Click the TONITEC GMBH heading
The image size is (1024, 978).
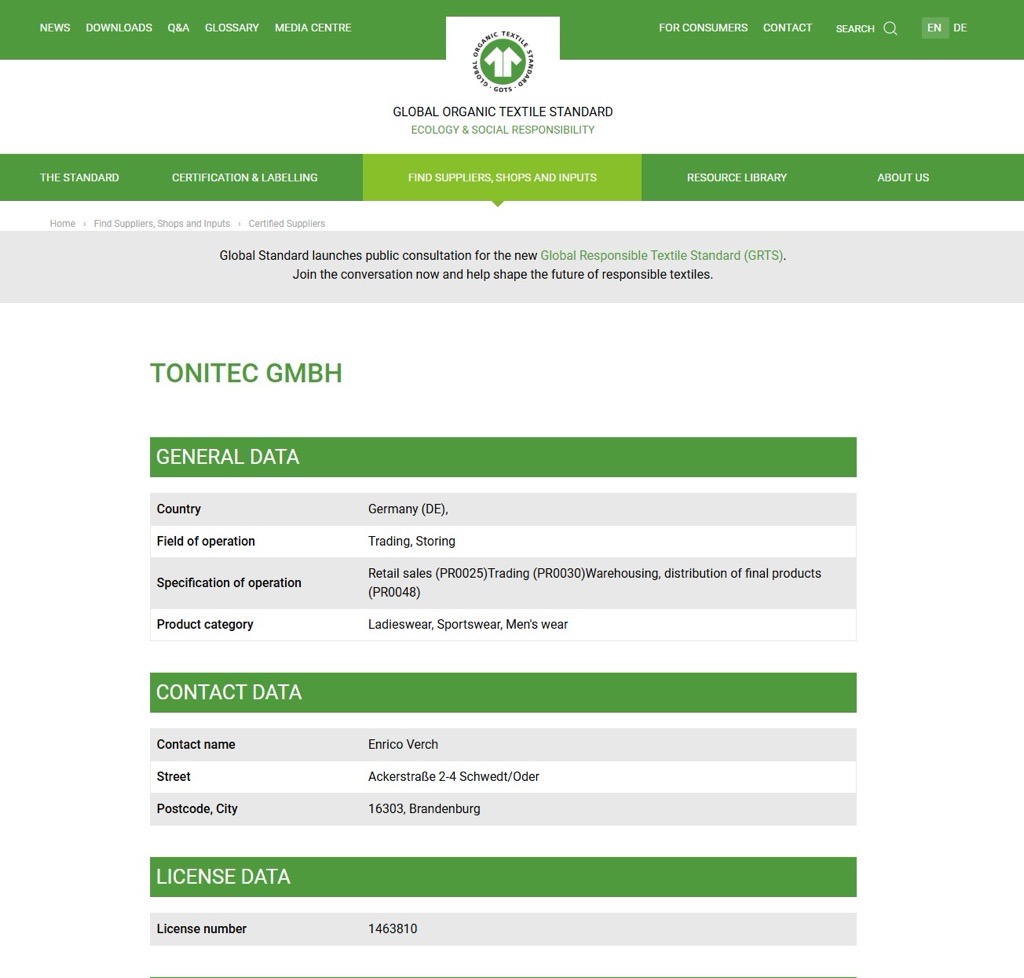pyautogui.click(x=246, y=373)
